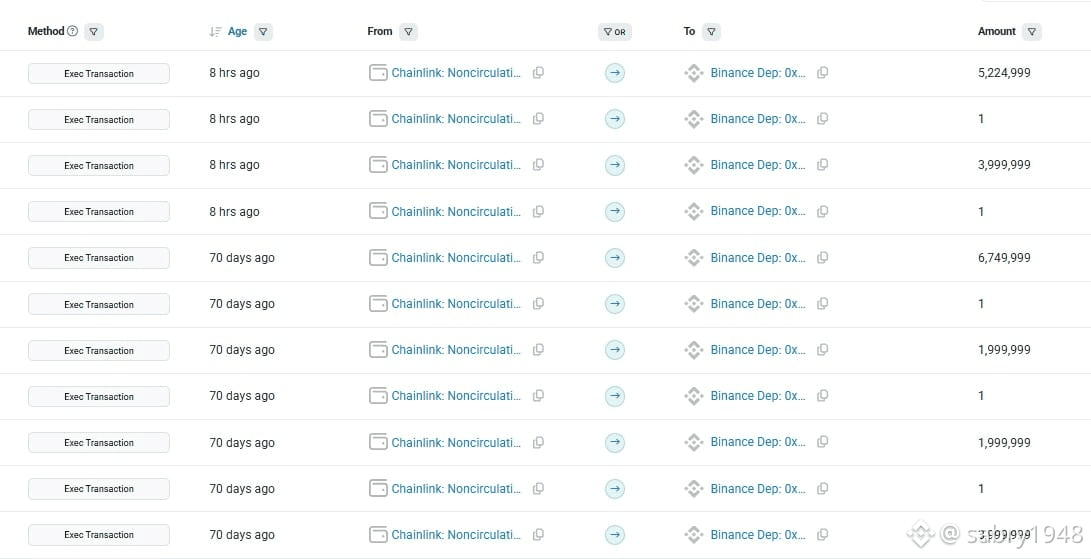Copy the To address in the 6,749,999 row
This screenshot has width=1091, height=559.
tap(823, 258)
